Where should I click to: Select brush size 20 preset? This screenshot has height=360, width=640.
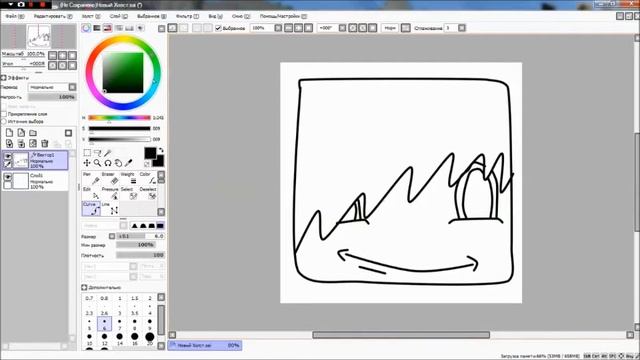pyautogui.click(x=150, y=340)
